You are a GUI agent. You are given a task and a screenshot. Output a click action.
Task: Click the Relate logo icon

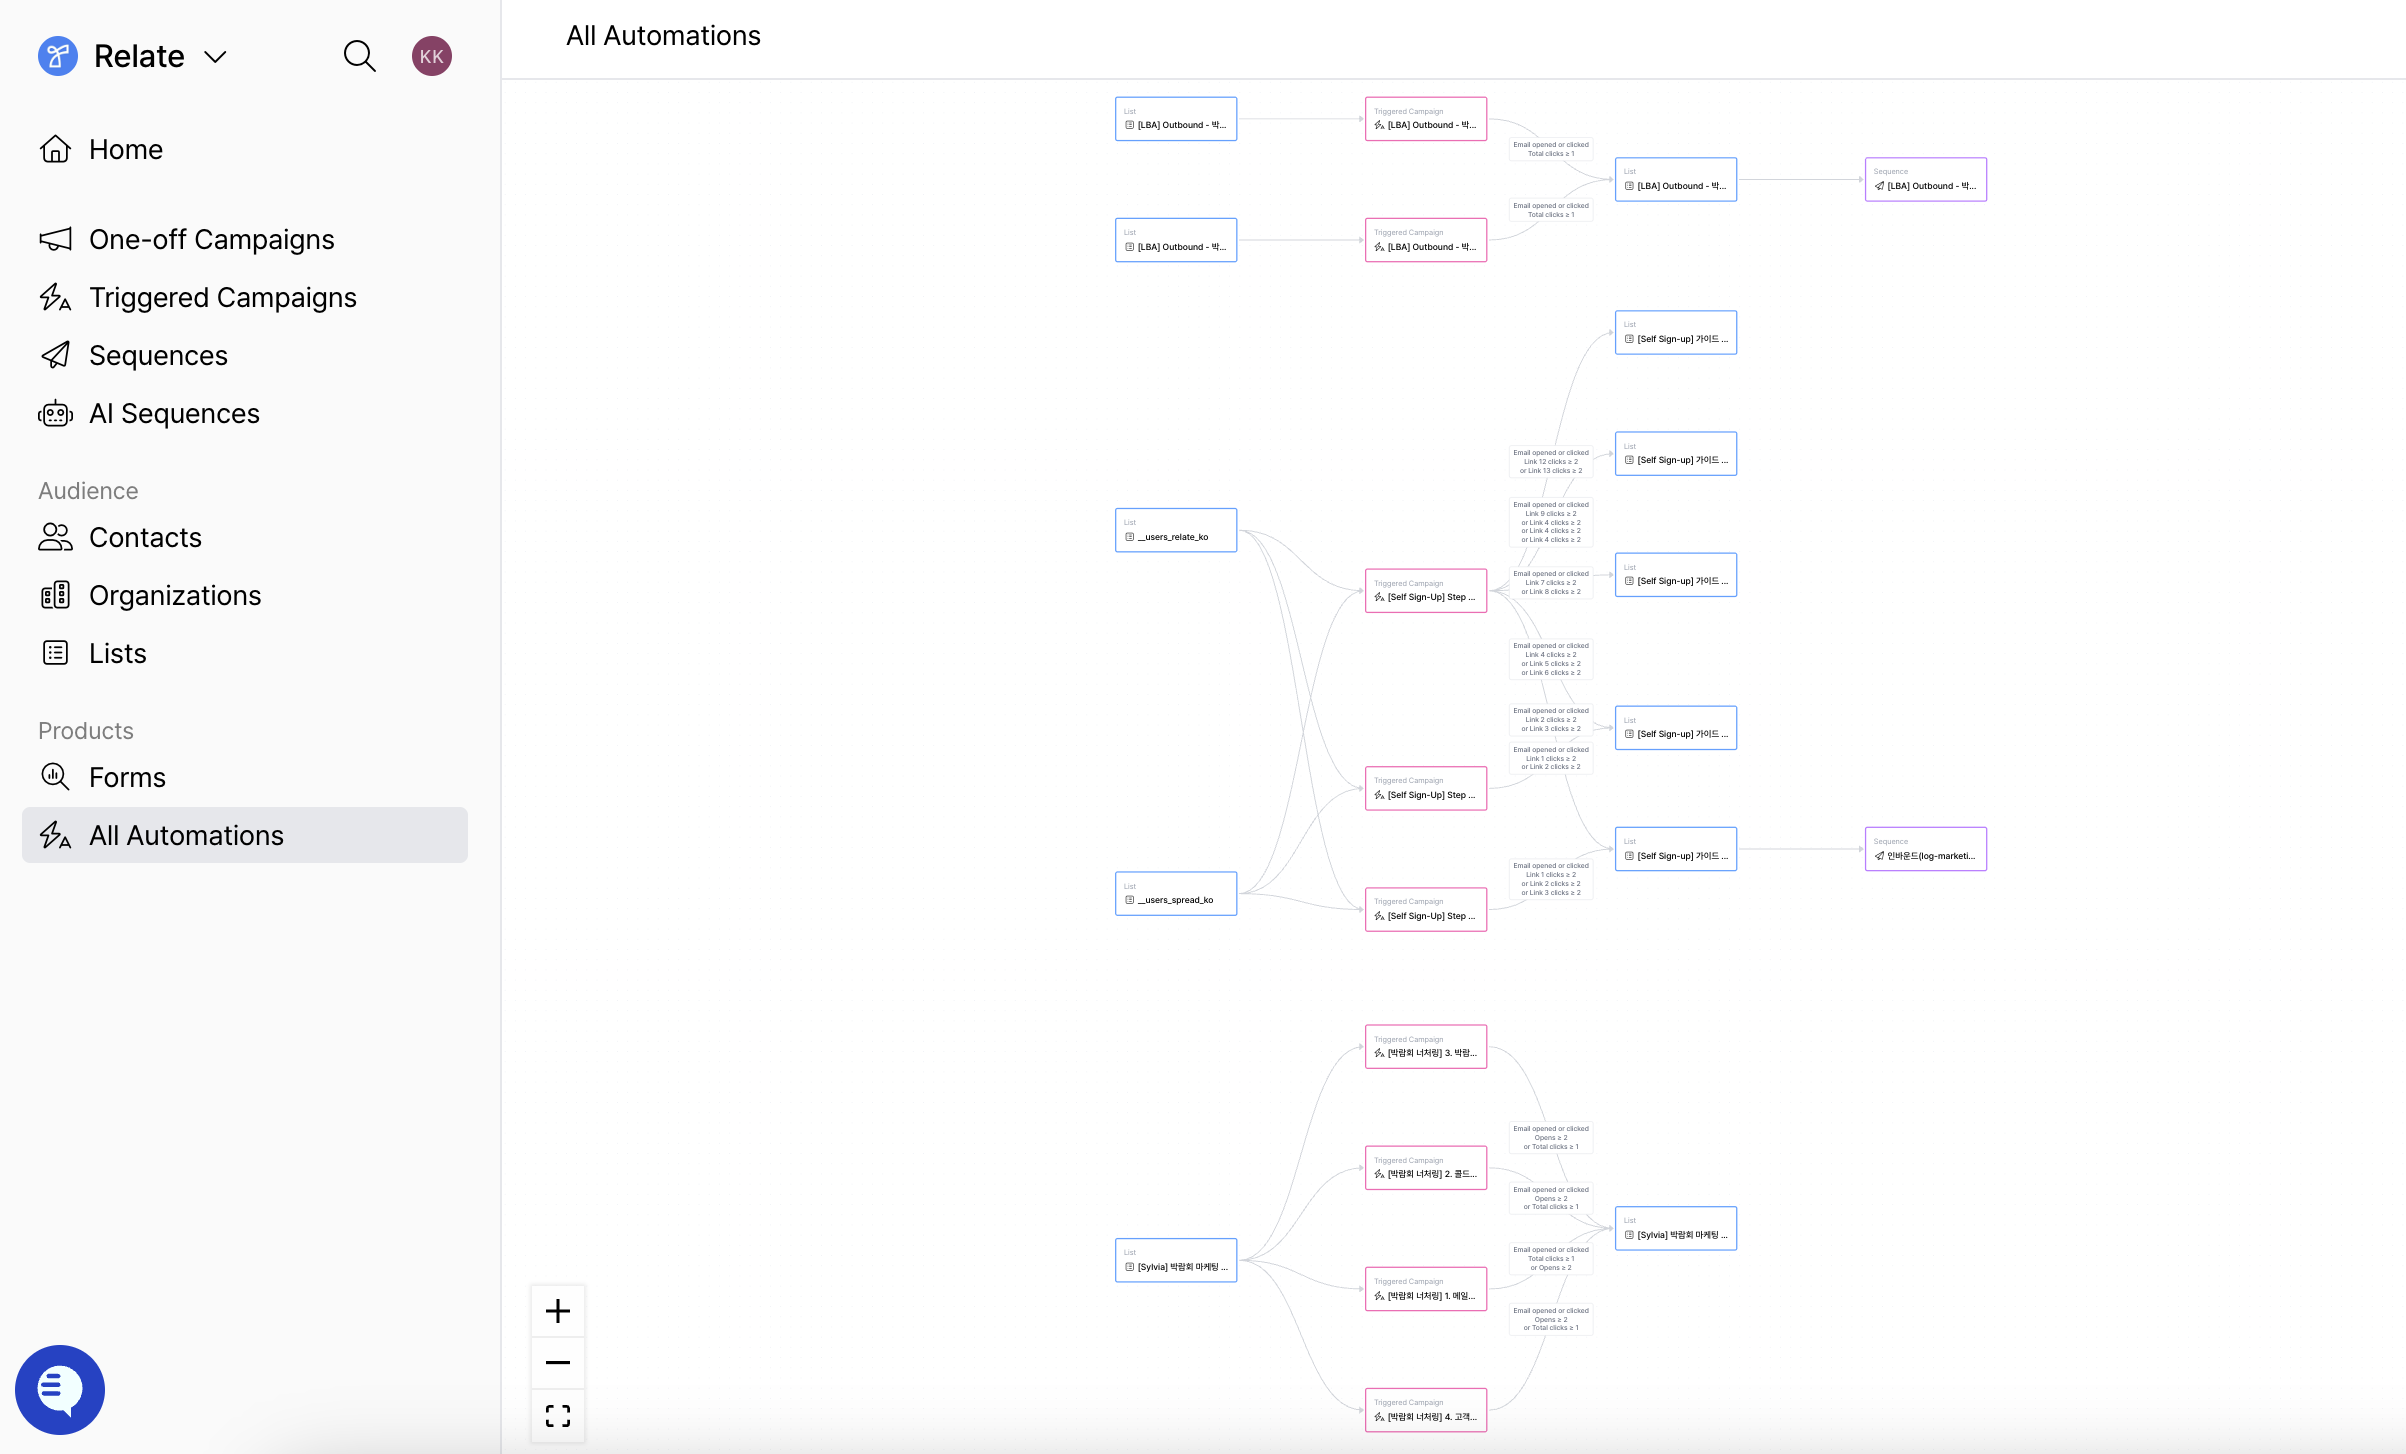pos(57,55)
